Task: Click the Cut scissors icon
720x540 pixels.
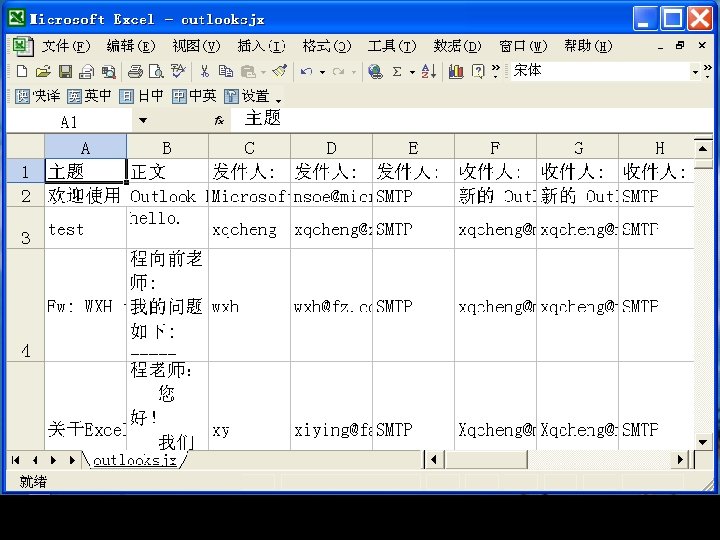Action: (x=204, y=71)
